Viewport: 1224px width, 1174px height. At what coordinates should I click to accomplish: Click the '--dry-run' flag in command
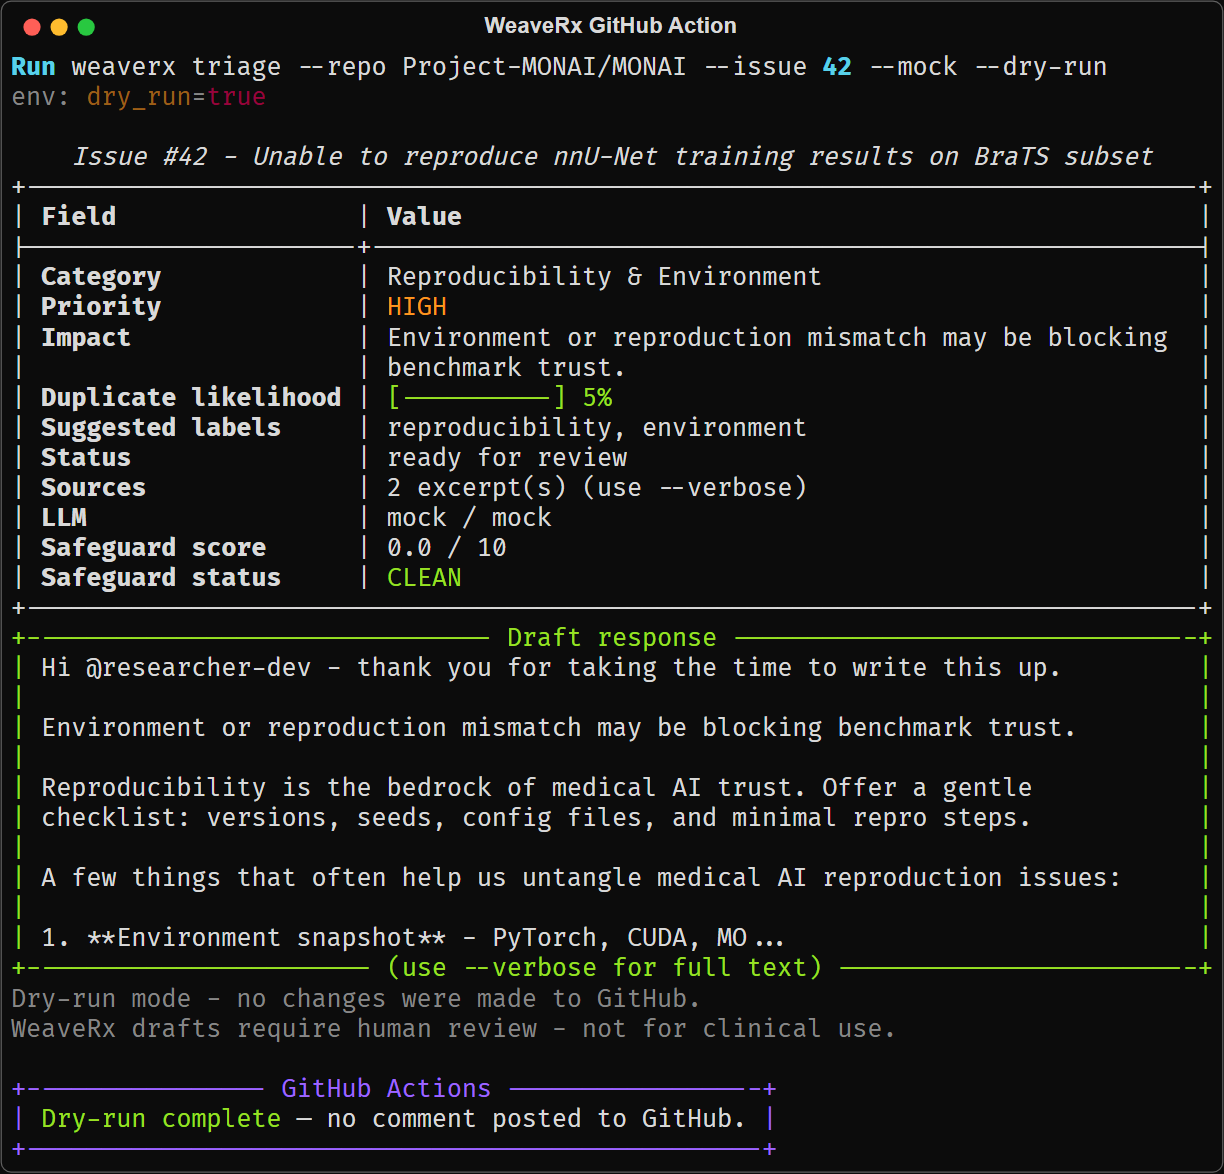[1040, 67]
